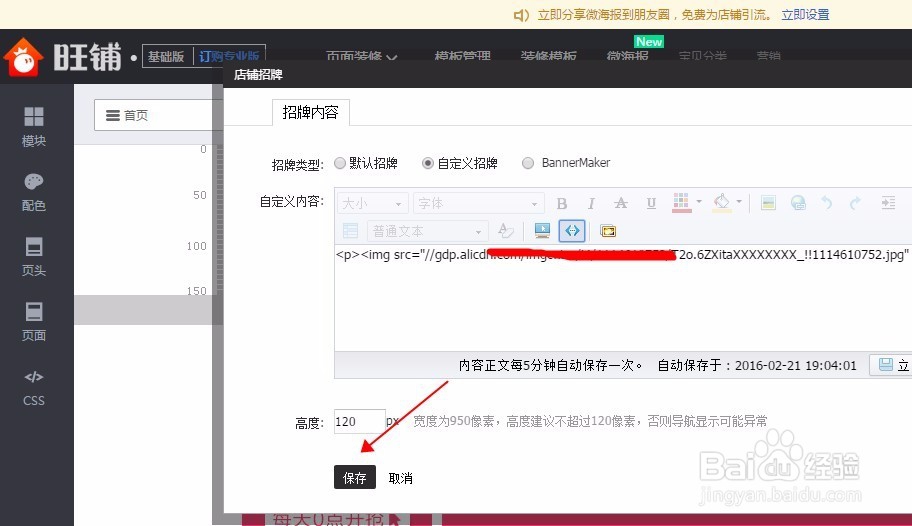Open the CSS sidebar panel
This screenshot has height=526, width=912.
(x=34, y=388)
